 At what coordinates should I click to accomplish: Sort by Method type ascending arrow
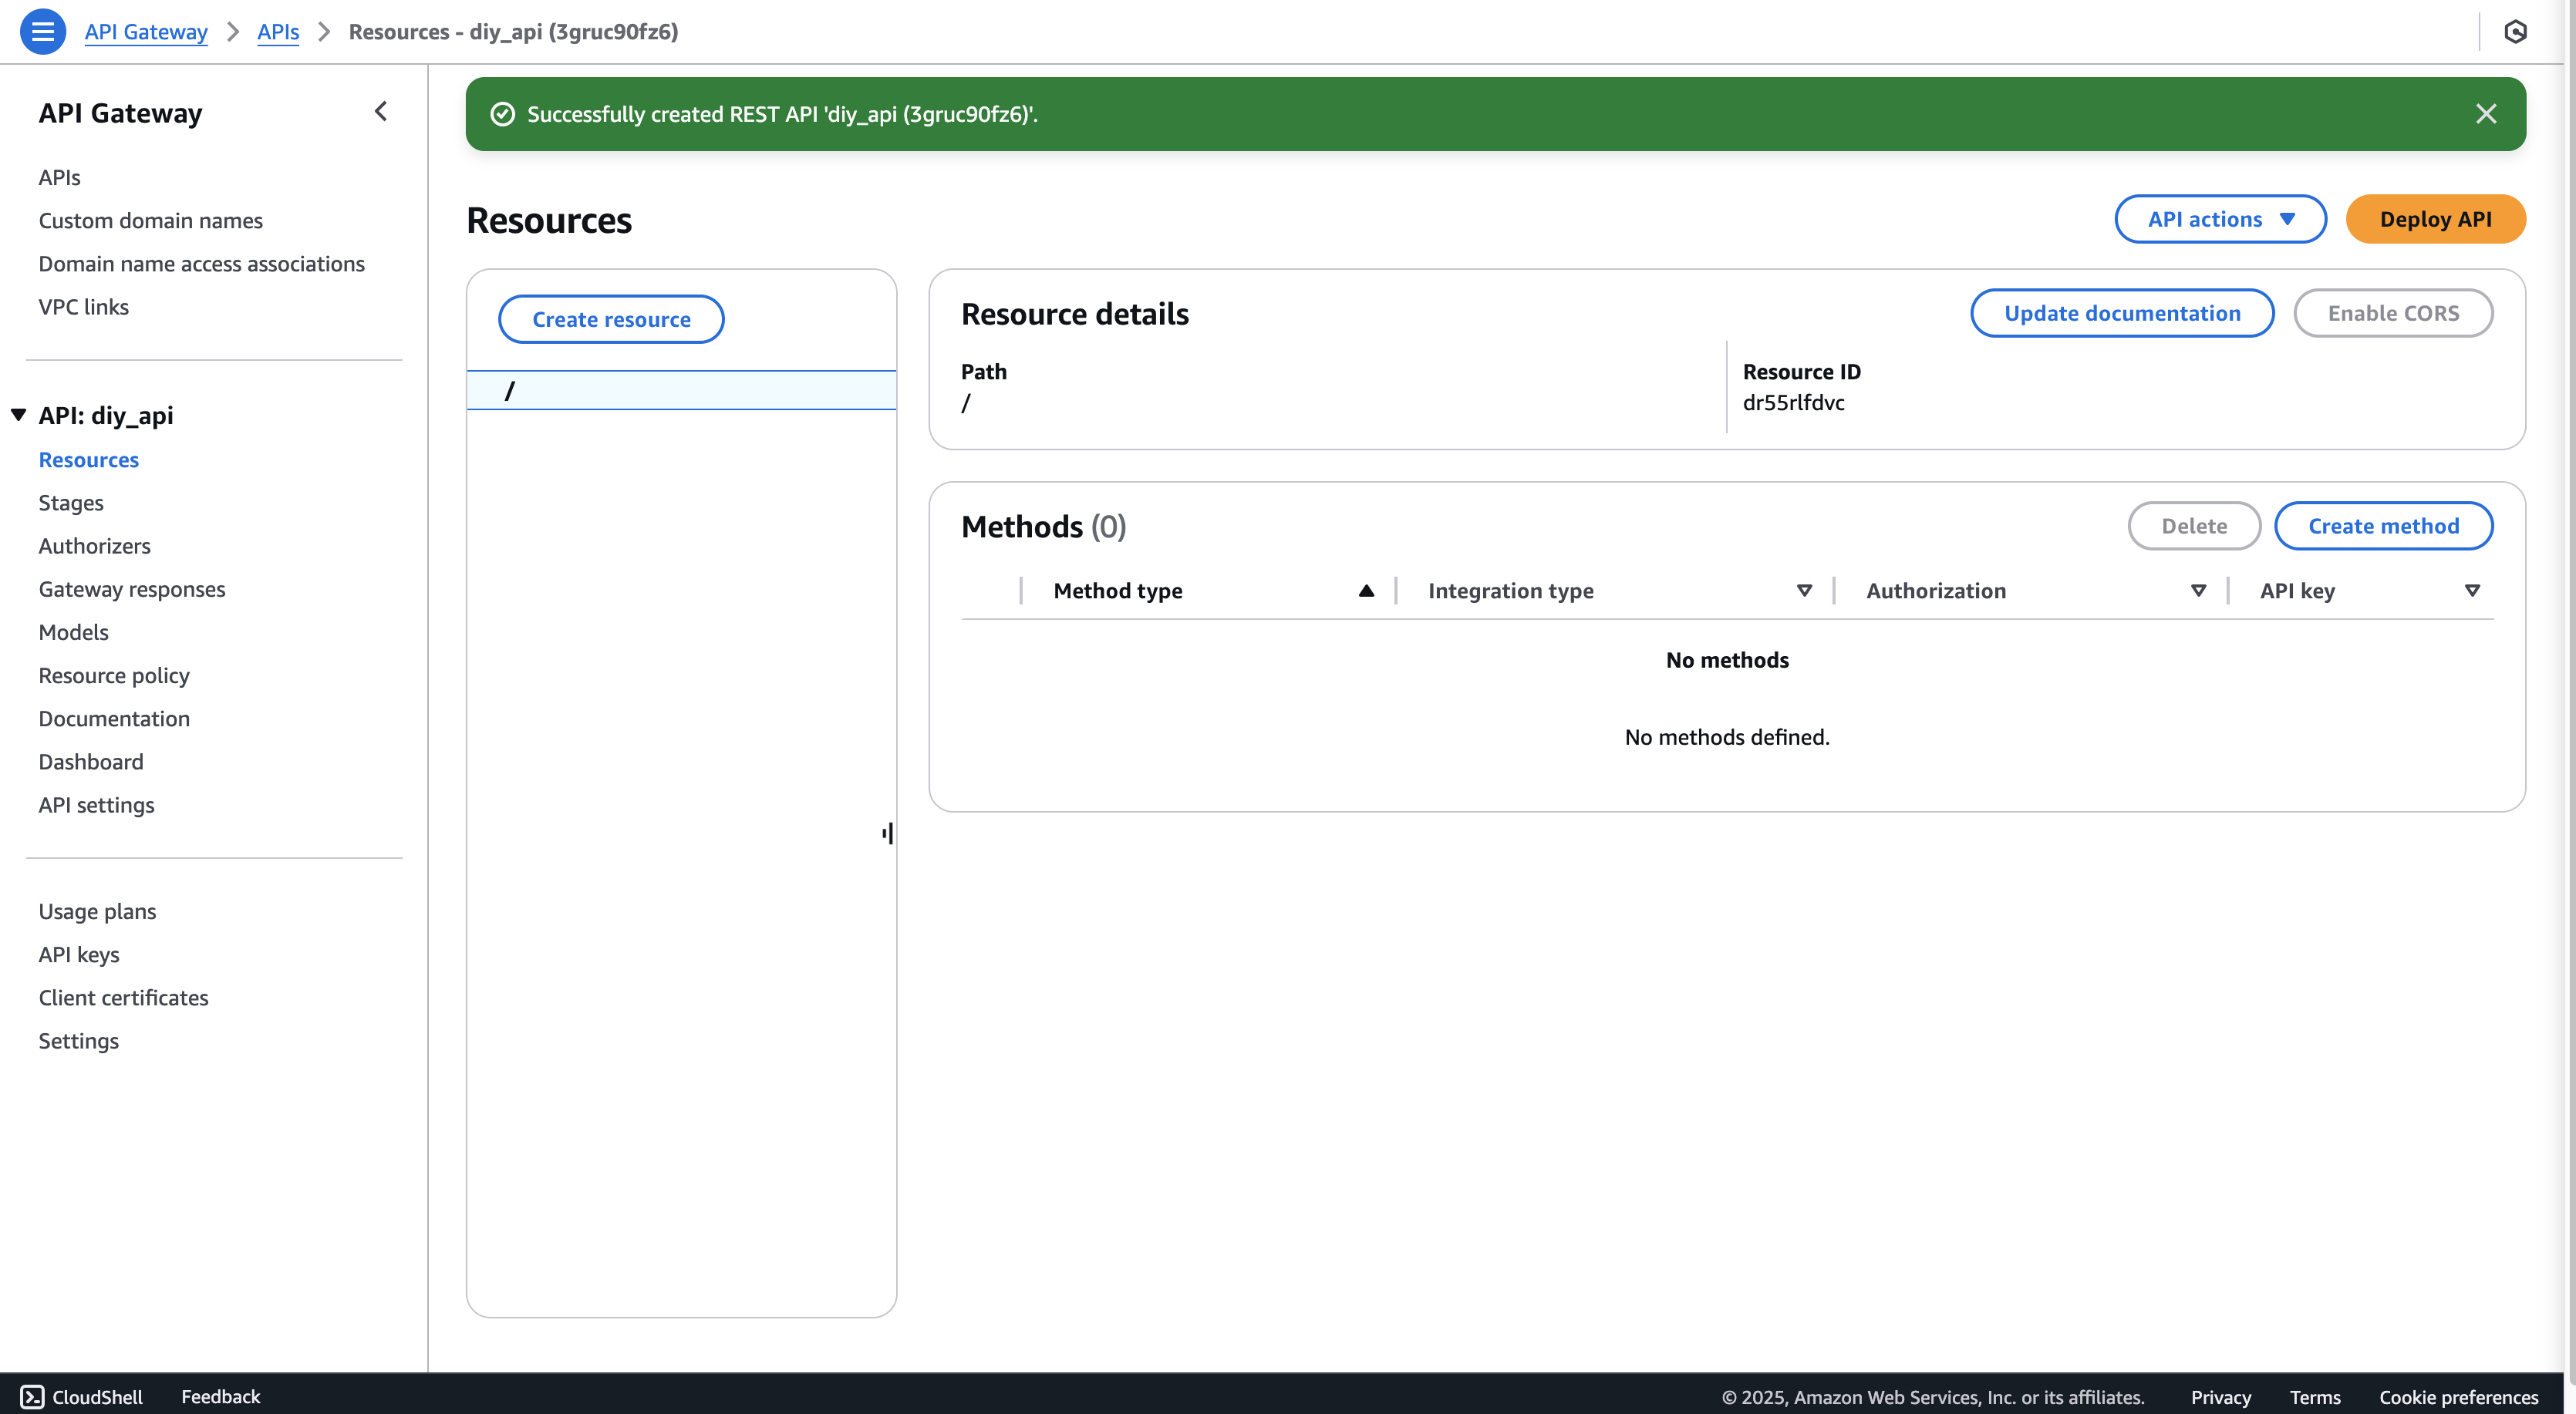[x=1366, y=591]
